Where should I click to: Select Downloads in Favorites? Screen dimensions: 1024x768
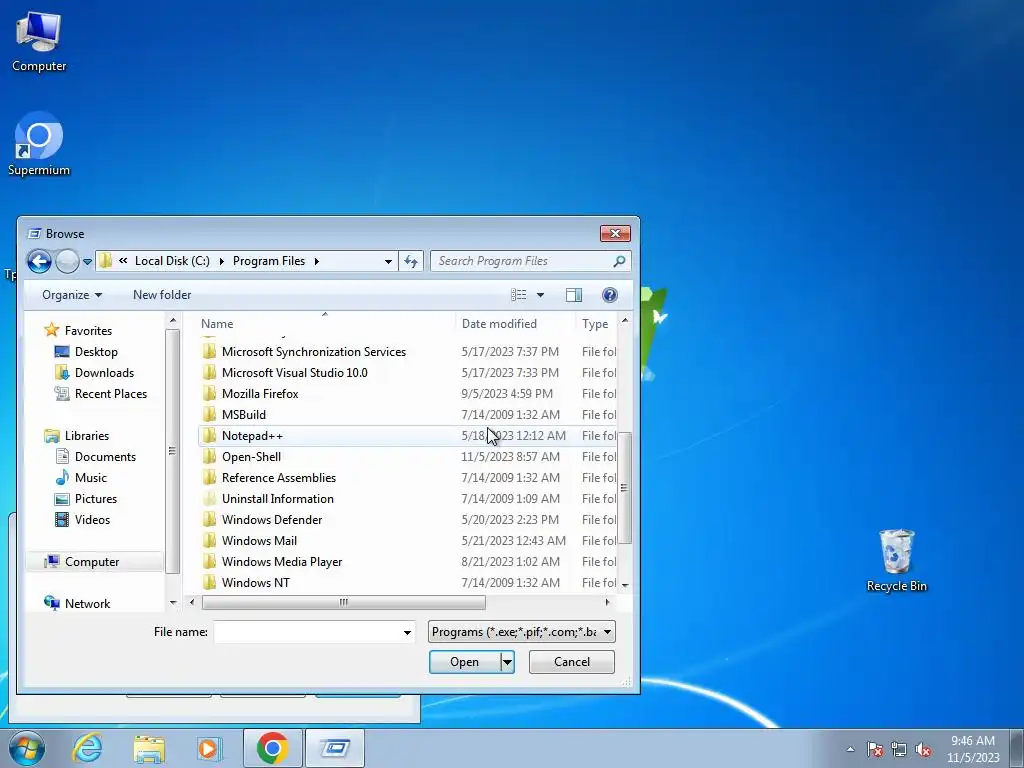pyautogui.click(x=104, y=372)
